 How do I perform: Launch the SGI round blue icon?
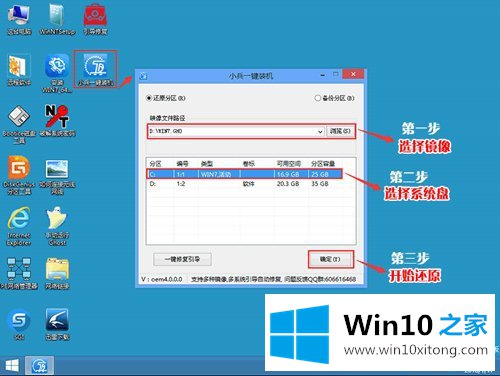(19, 324)
